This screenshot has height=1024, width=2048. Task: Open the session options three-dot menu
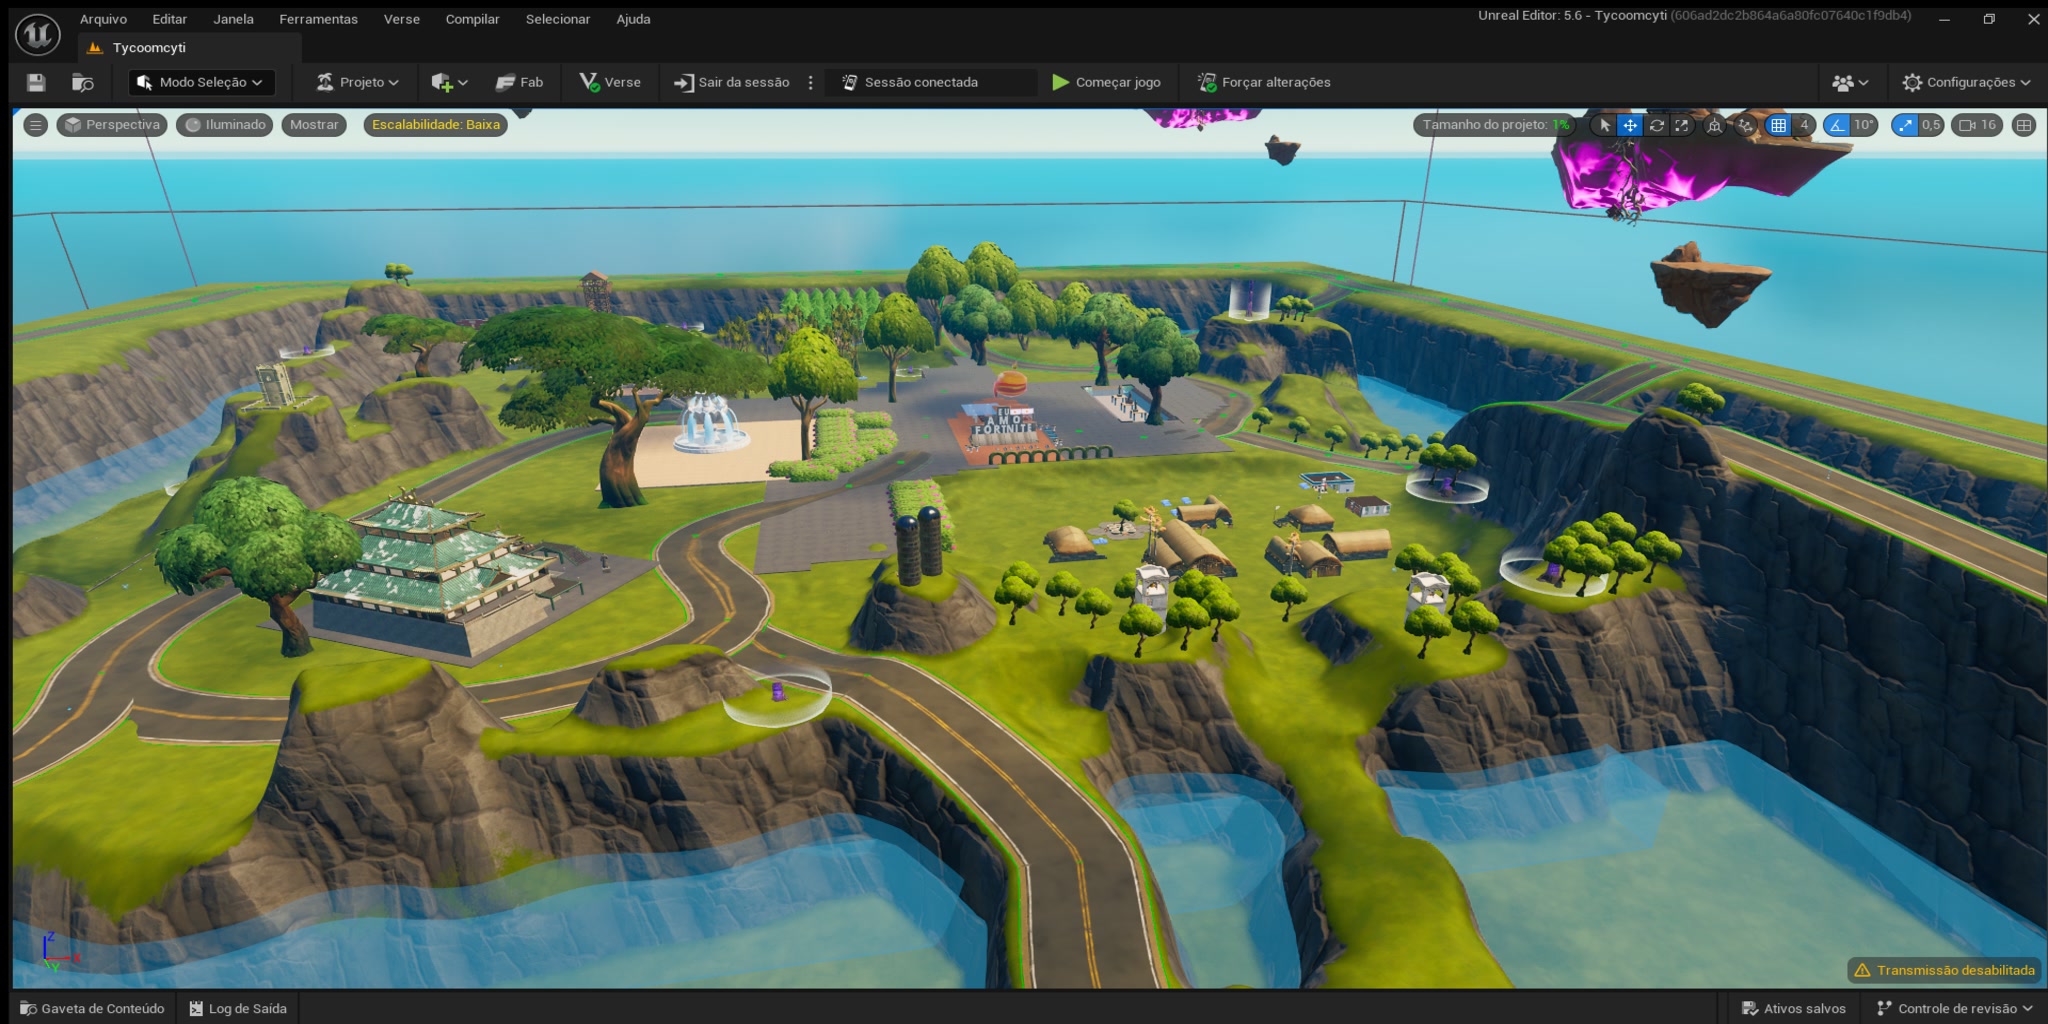tap(811, 82)
